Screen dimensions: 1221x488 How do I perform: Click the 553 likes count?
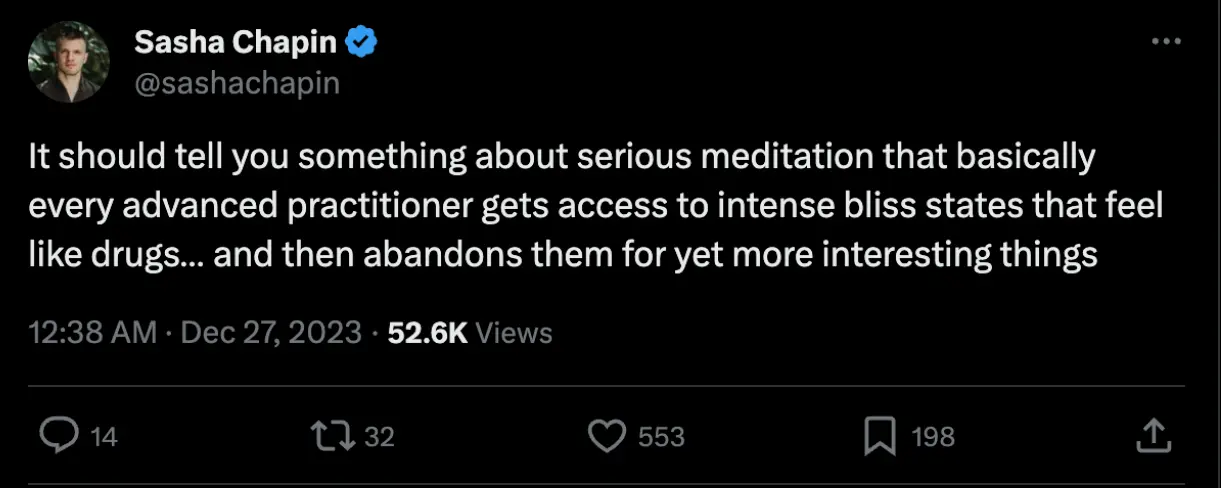tap(661, 437)
